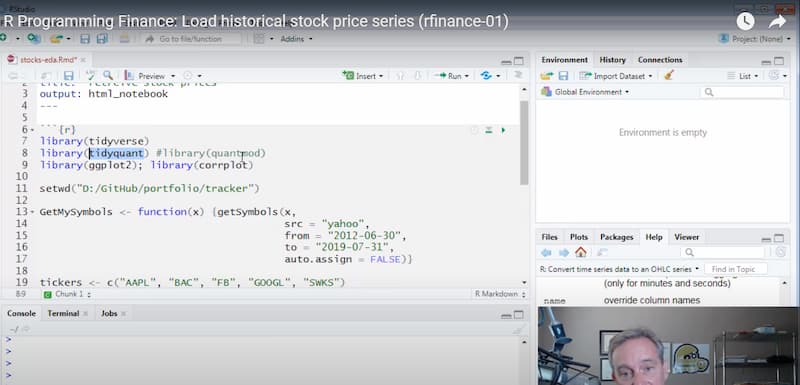Image resolution: width=800 pixels, height=385 pixels.
Task: Click the video Share arrow icon
Action: (778, 21)
